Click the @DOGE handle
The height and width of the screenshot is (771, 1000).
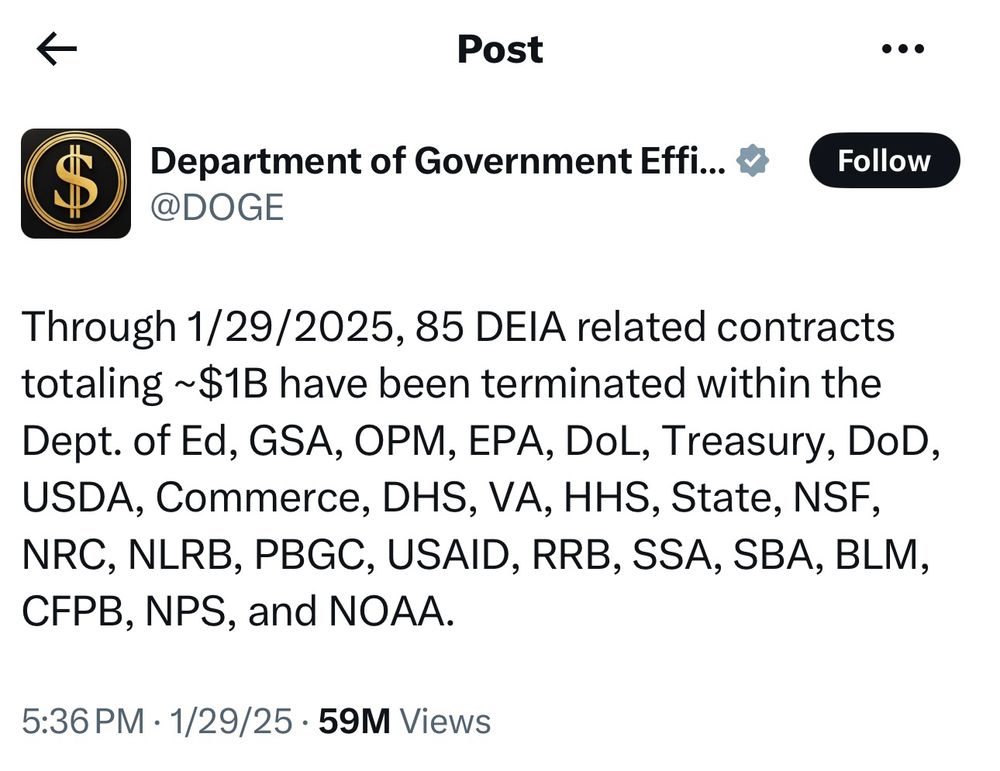pos(217,208)
